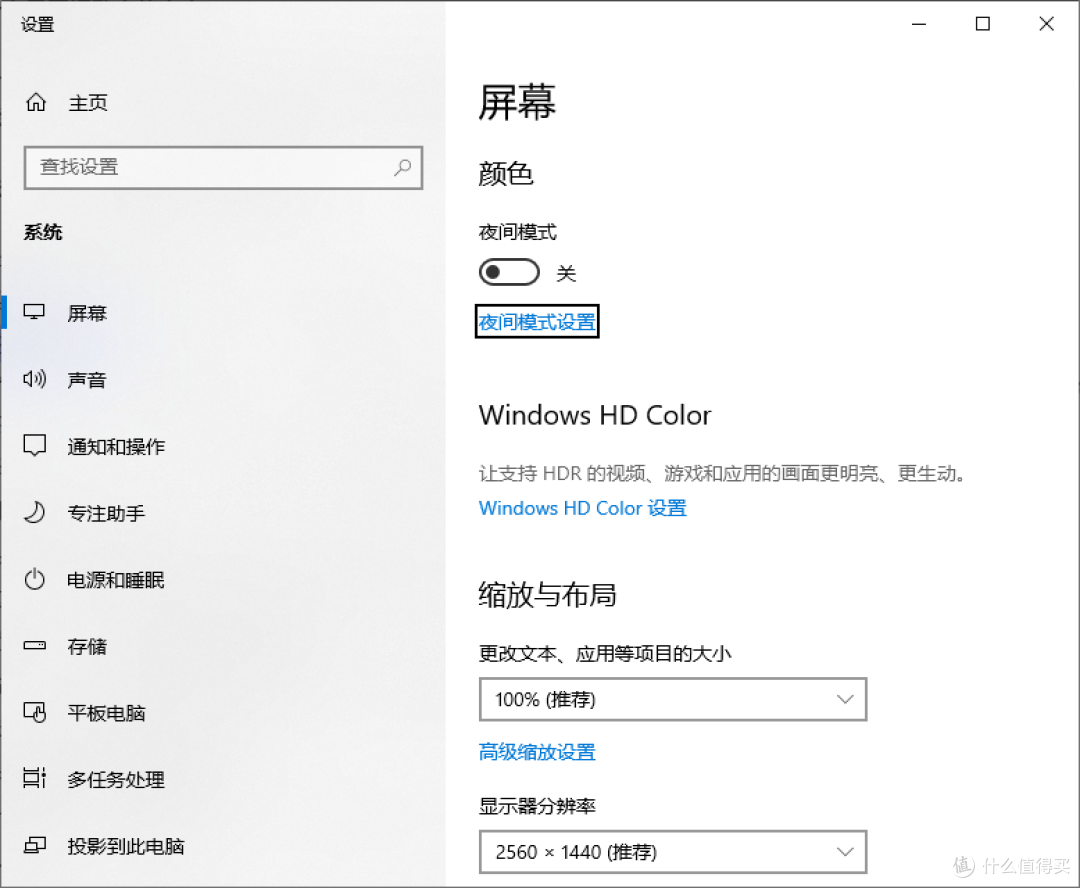Open the 2560 × 1440 resolution dropdown

coord(673,852)
